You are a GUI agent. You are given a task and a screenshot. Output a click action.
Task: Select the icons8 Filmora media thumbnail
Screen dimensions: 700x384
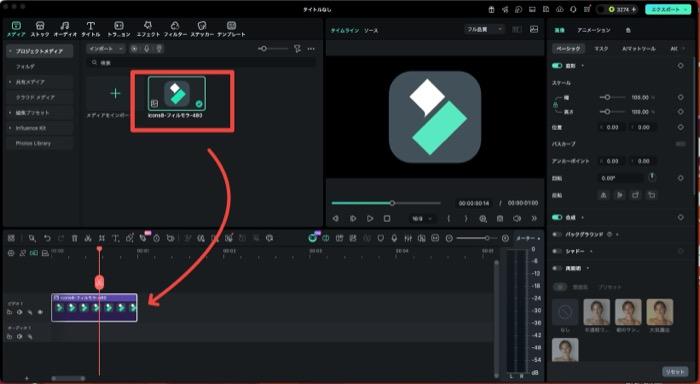click(177, 93)
